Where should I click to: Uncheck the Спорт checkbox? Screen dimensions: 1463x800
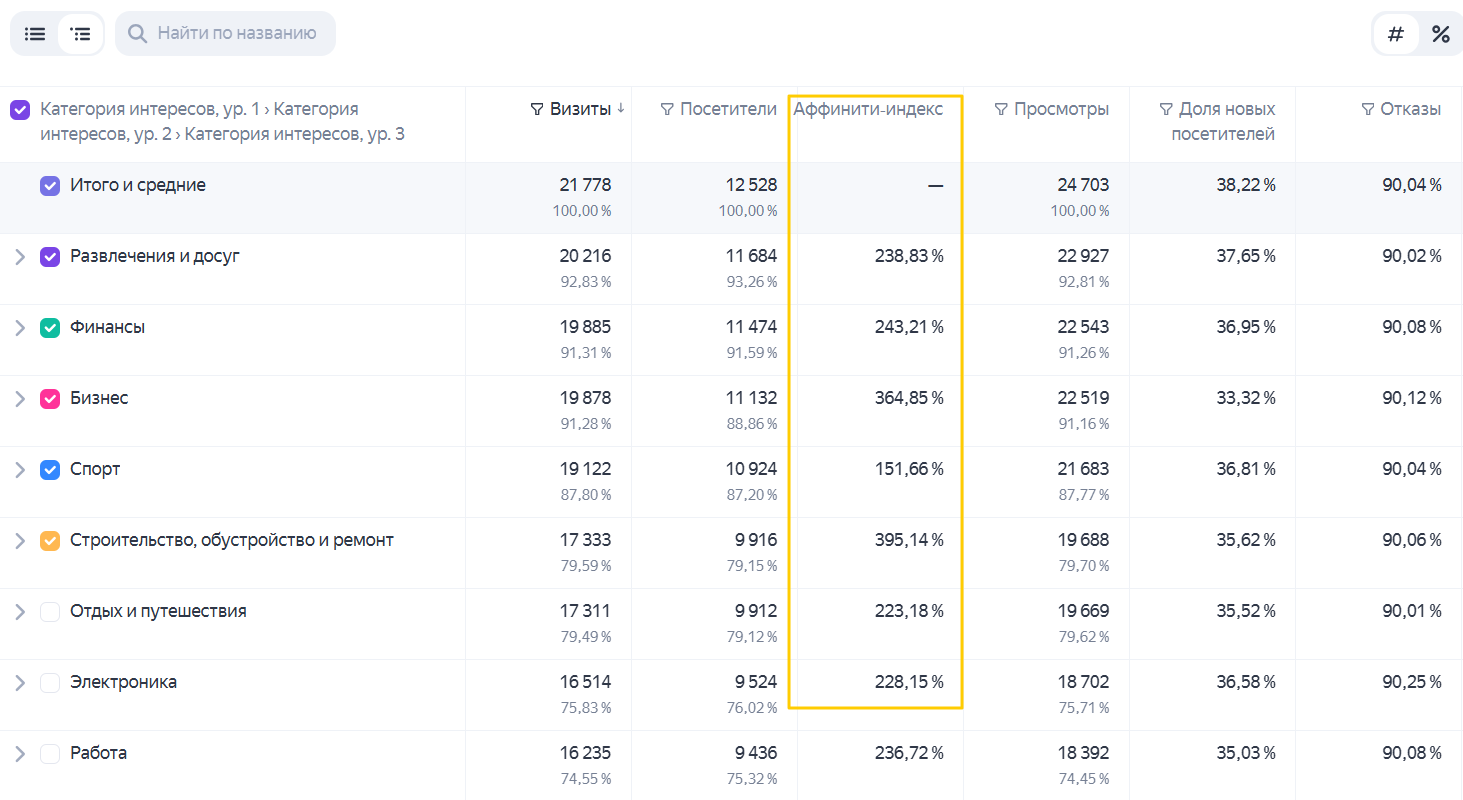tap(50, 470)
